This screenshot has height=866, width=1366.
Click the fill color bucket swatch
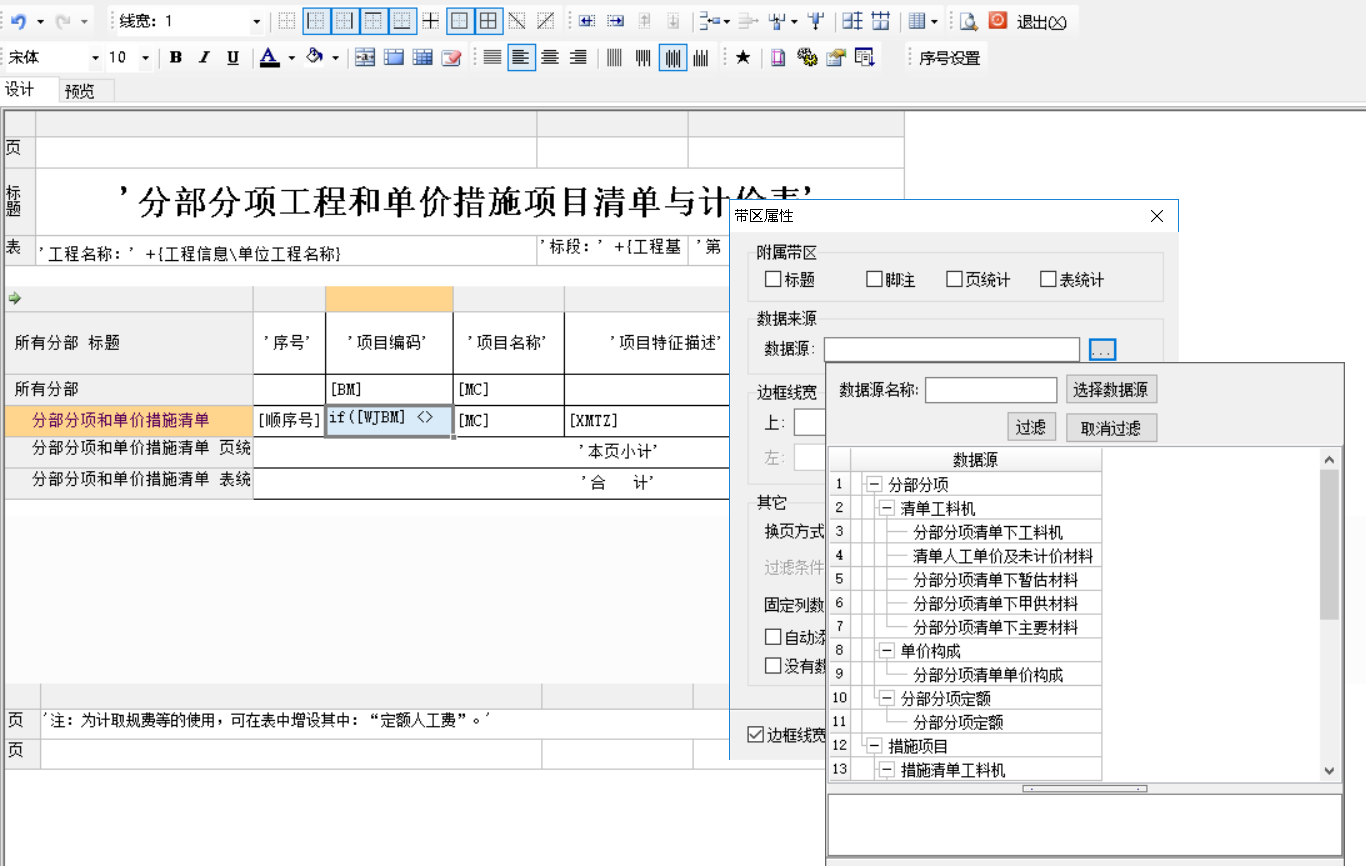pos(315,58)
